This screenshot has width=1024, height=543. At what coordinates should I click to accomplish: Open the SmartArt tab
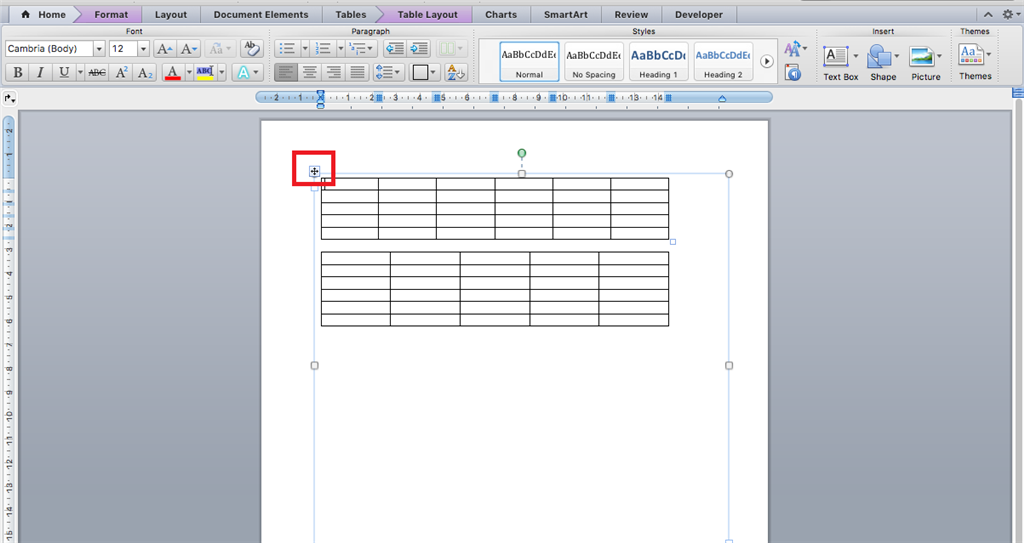(x=566, y=14)
